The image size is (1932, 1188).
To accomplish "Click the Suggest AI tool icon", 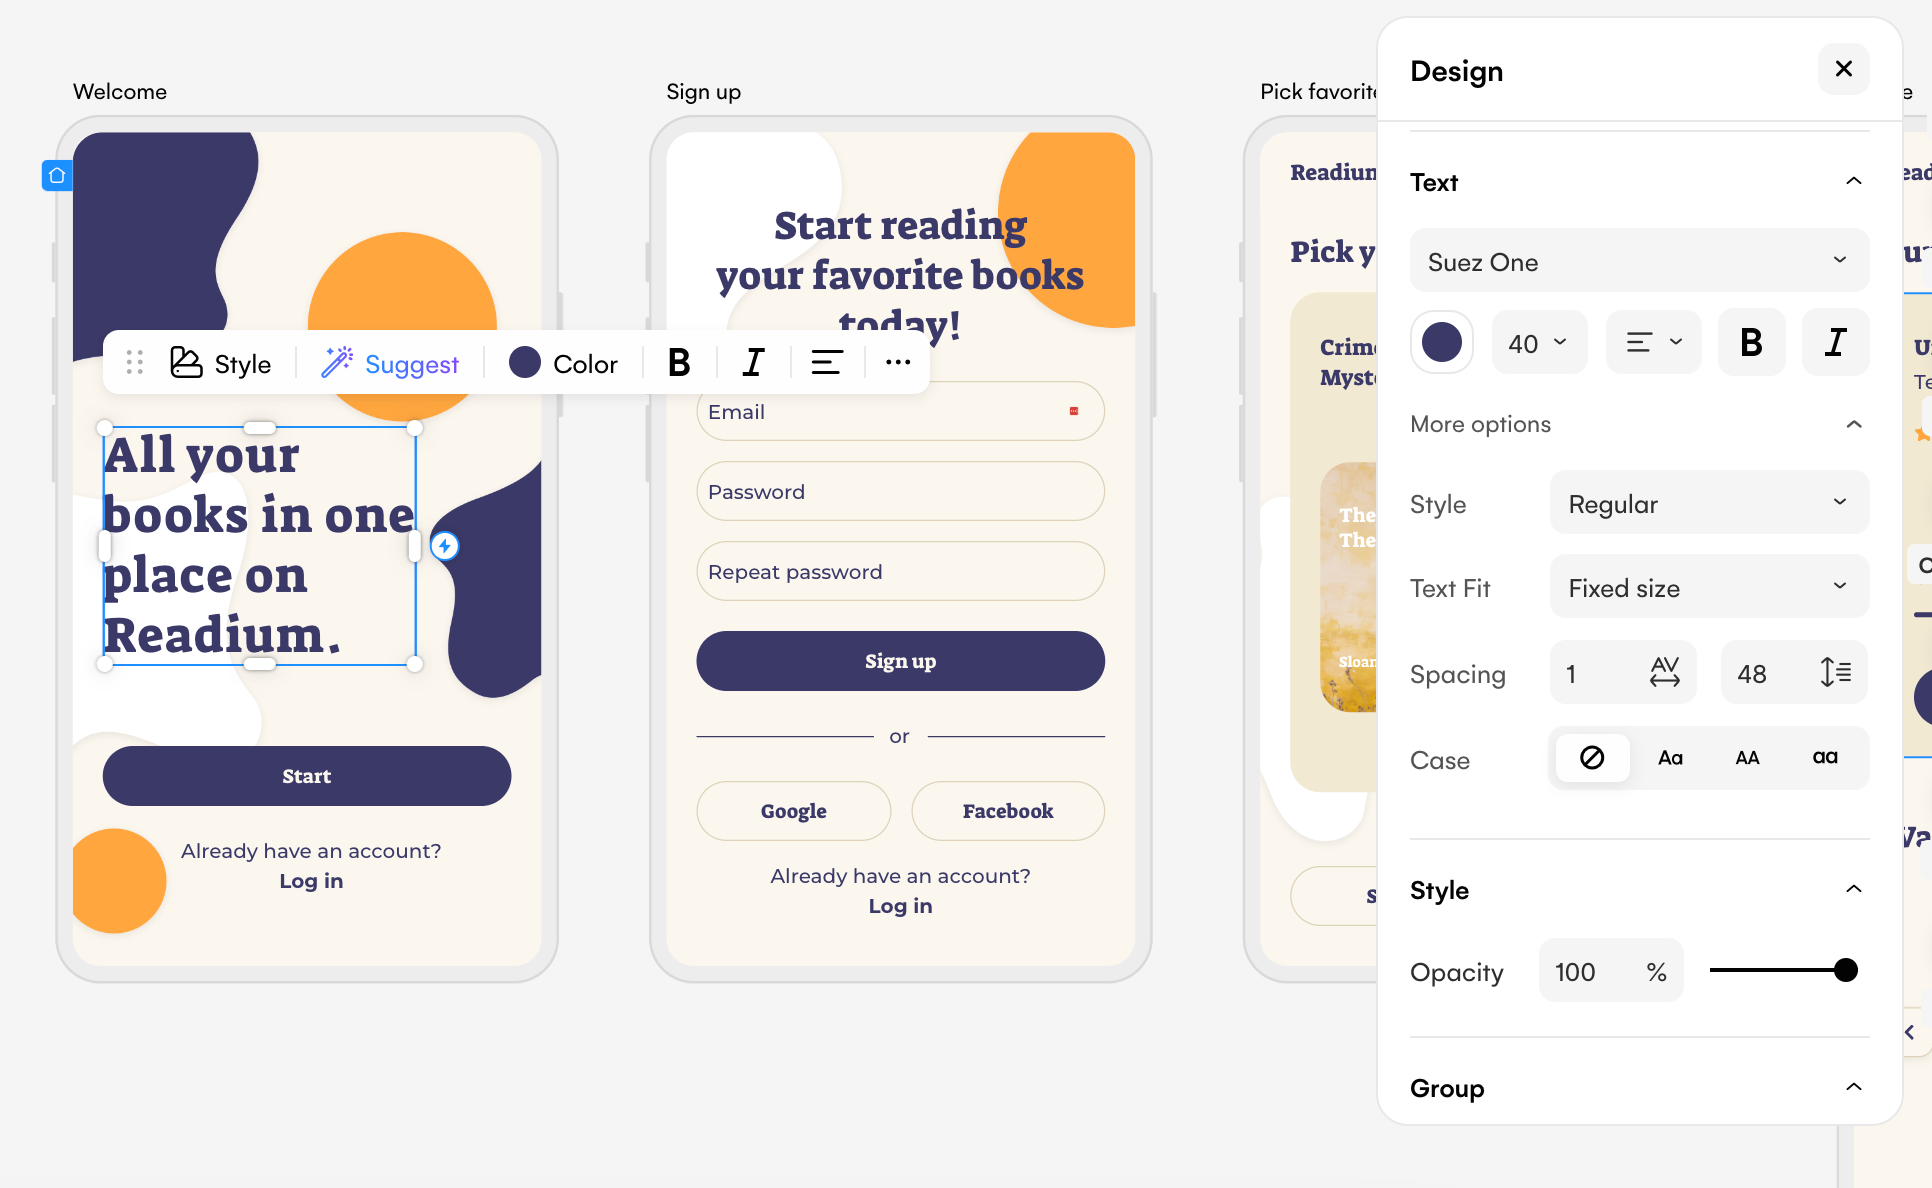I will tap(337, 364).
